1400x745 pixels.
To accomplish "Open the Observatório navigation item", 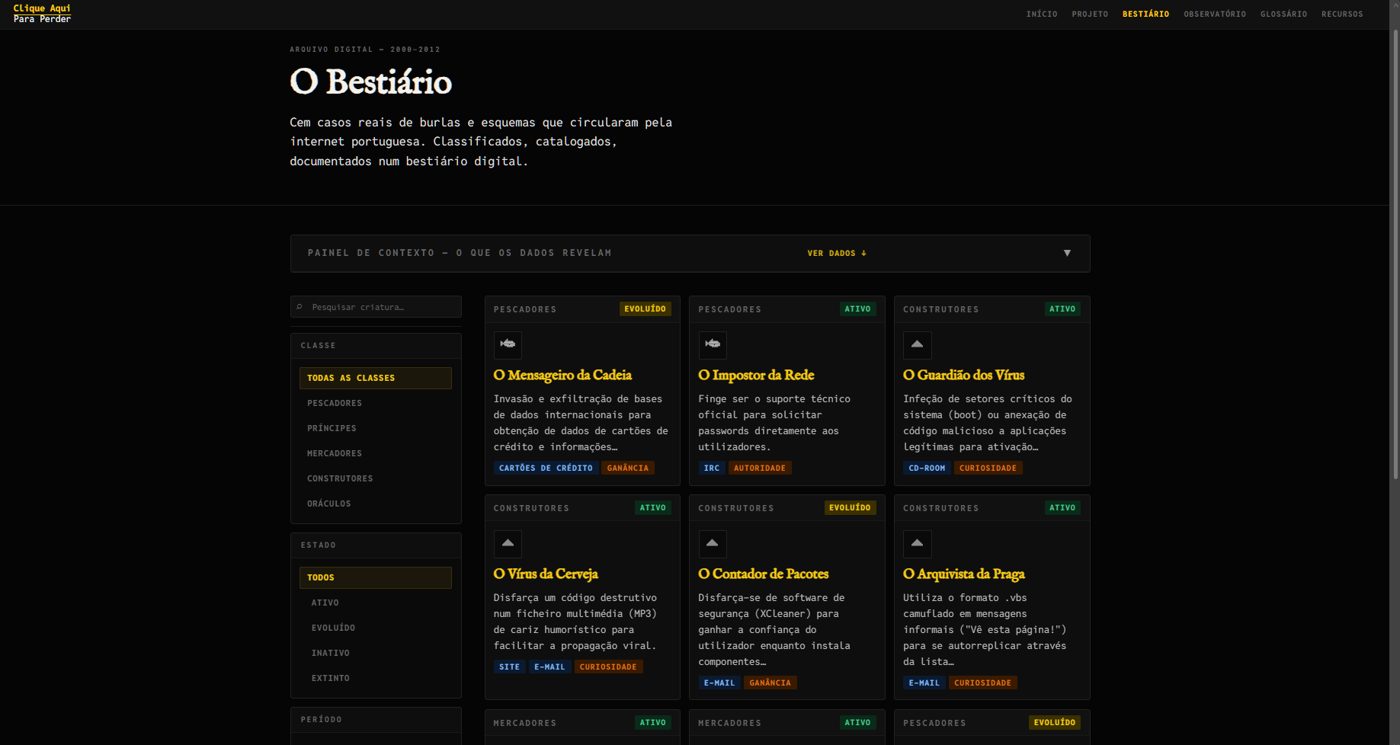I will pos(1215,14).
